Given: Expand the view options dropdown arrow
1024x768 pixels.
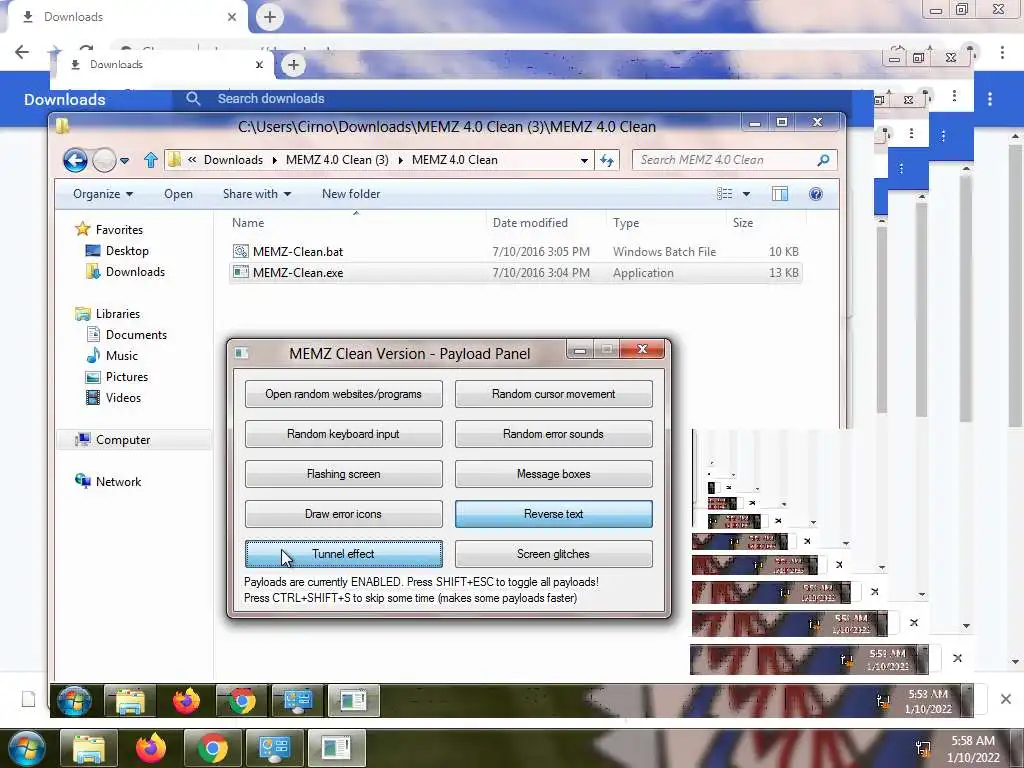Looking at the screenshot, I should point(746,194).
